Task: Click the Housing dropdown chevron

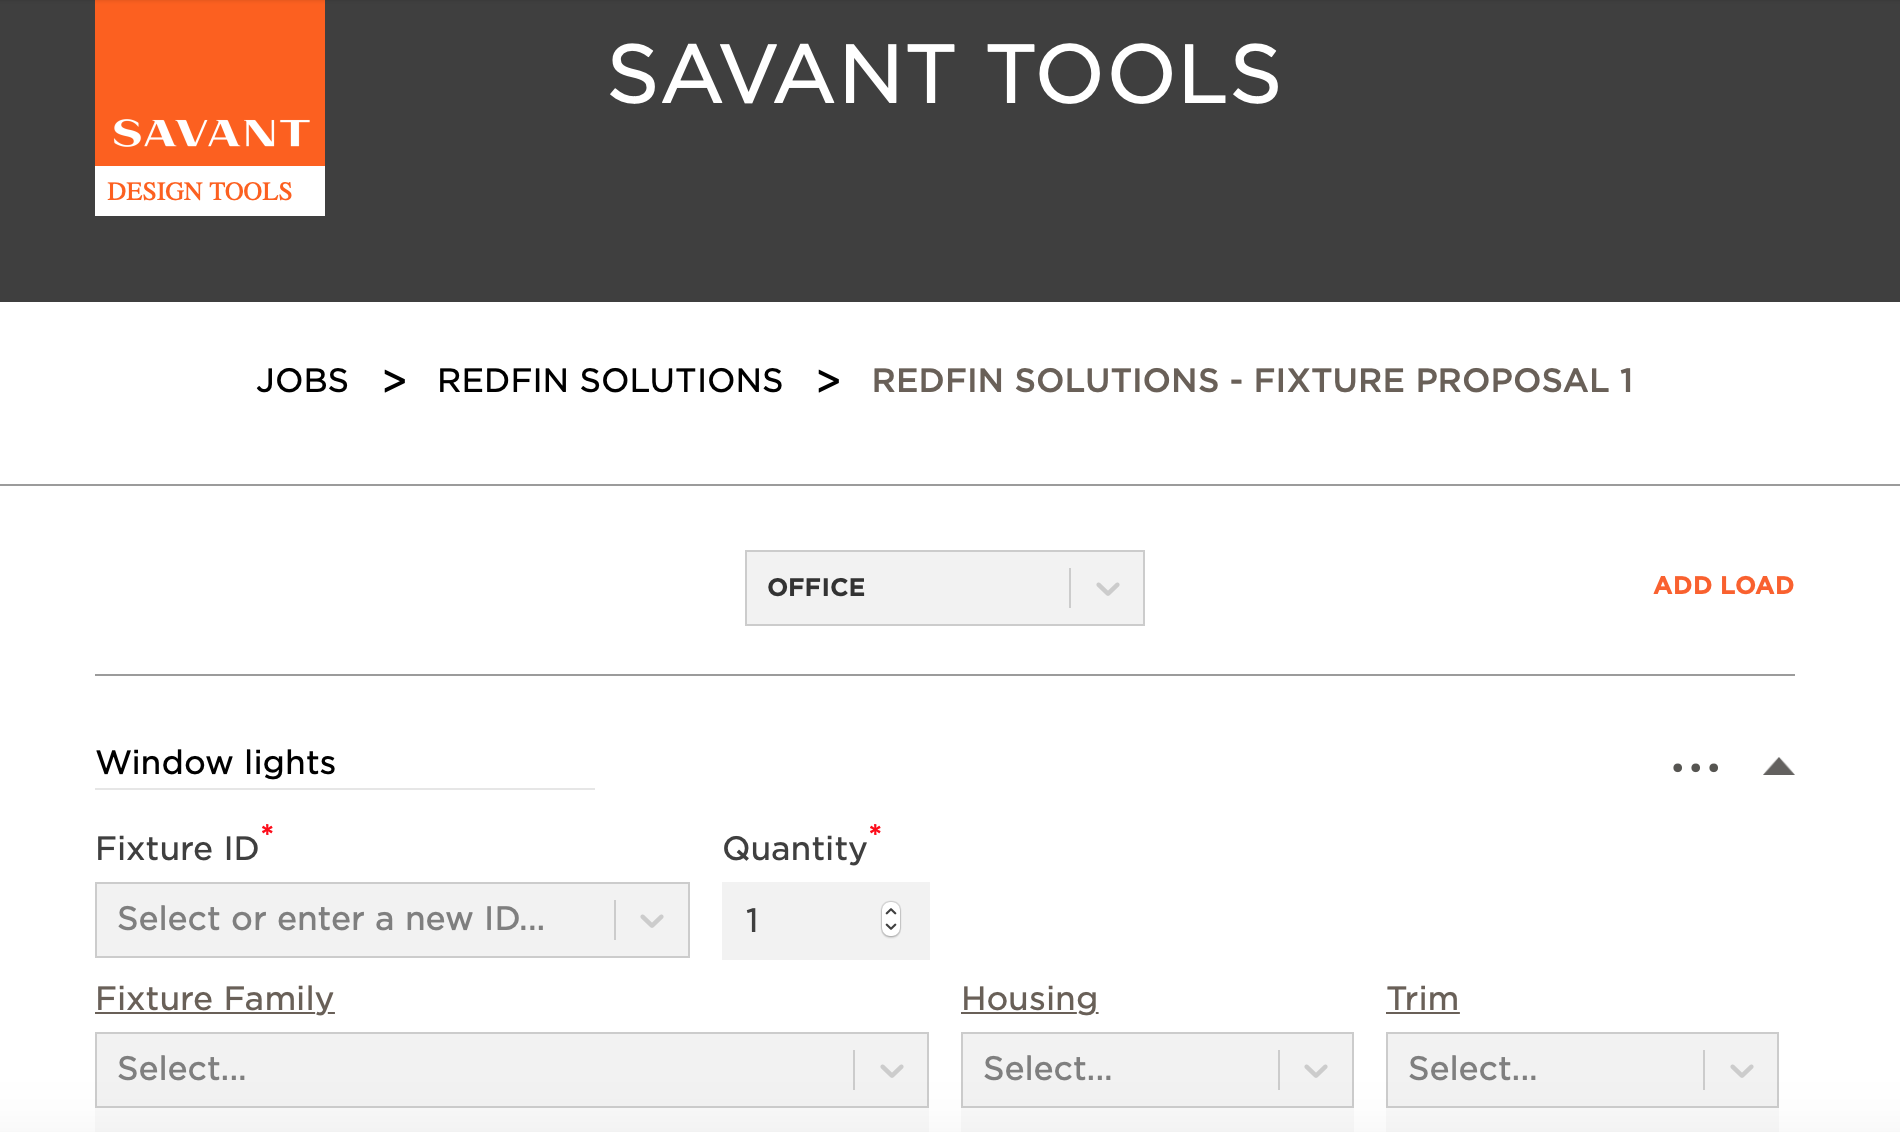Action: [1315, 1069]
